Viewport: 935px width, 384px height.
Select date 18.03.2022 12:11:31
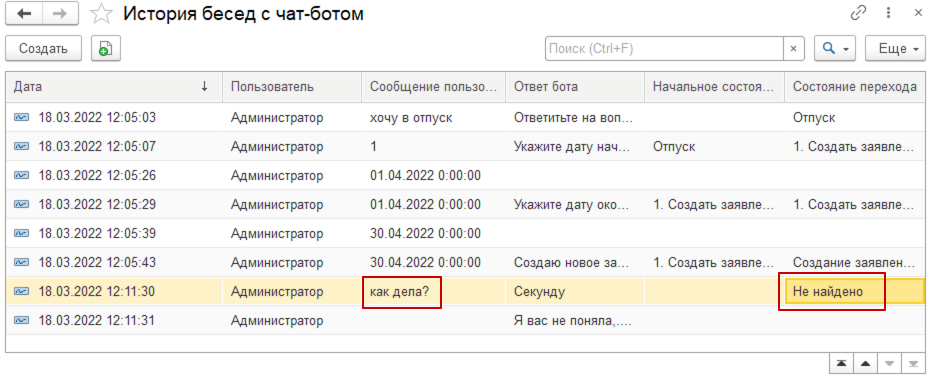click(97, 320)
